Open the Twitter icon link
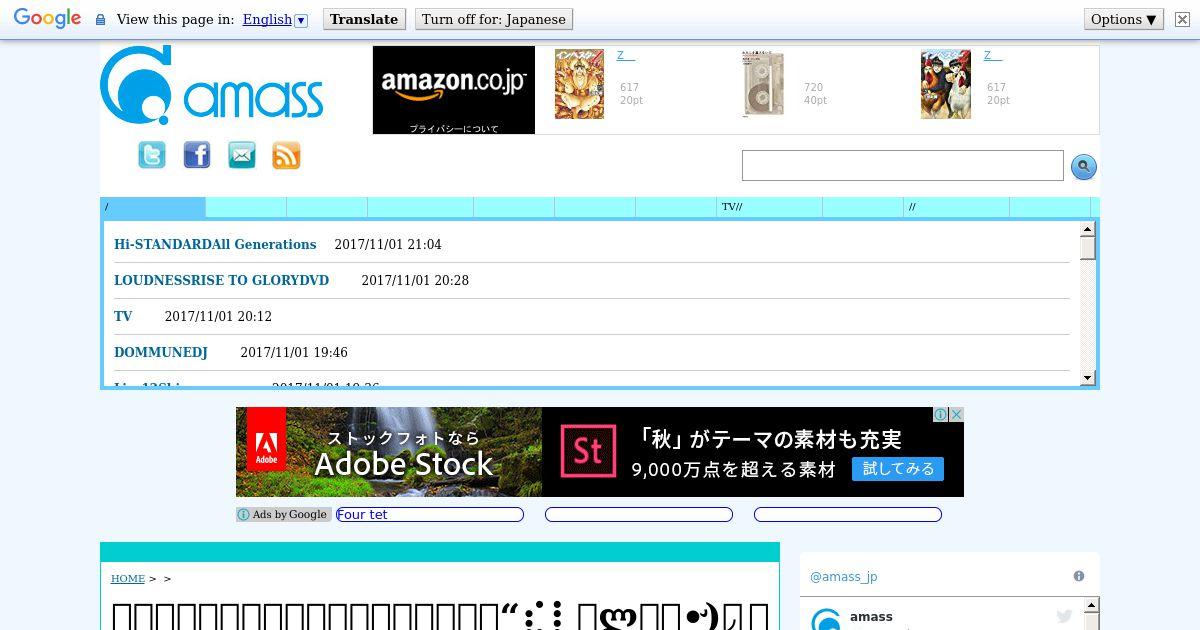The image size is (1200, 630). tap(152, 155)
